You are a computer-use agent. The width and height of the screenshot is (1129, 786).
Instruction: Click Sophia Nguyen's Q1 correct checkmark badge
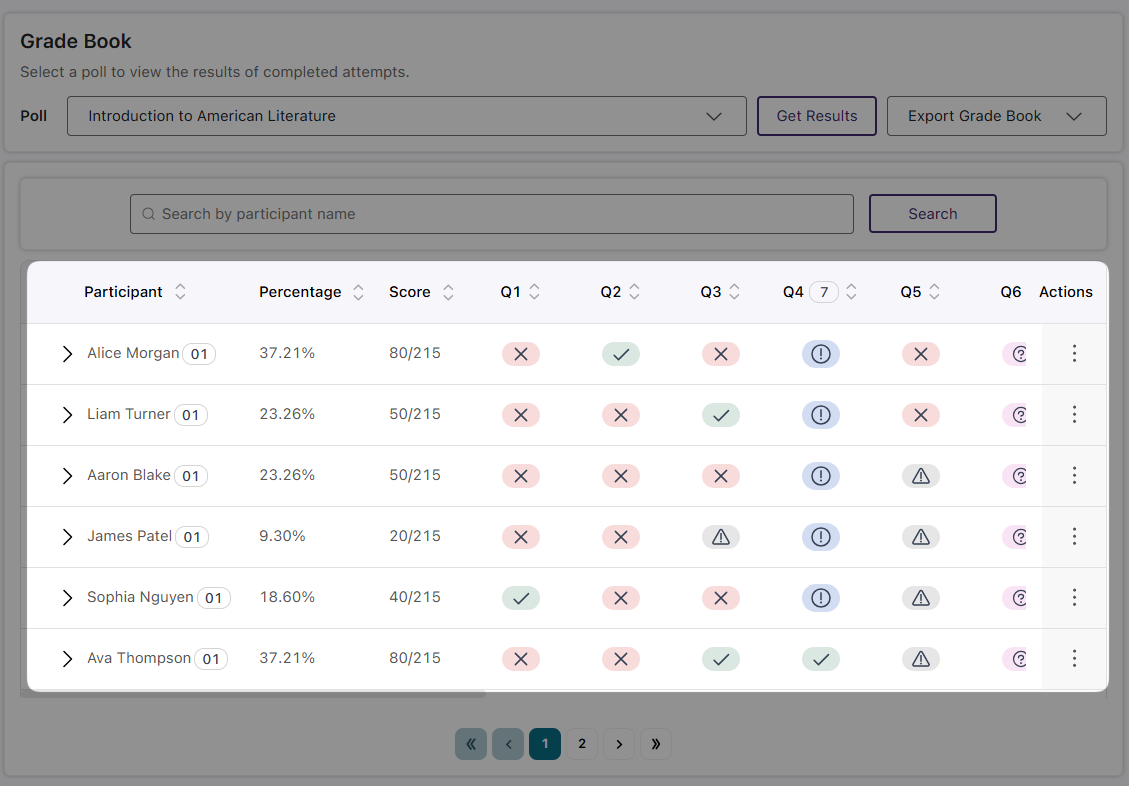tap(520, 598)
